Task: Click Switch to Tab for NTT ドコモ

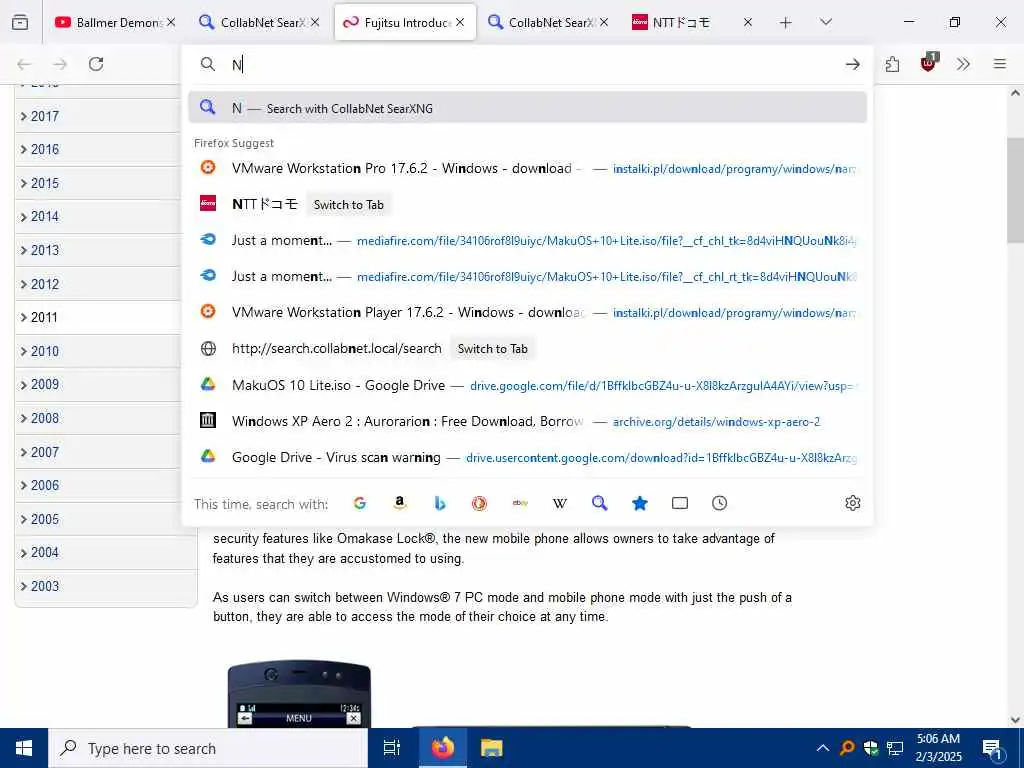Action: (x=349, y=204)
